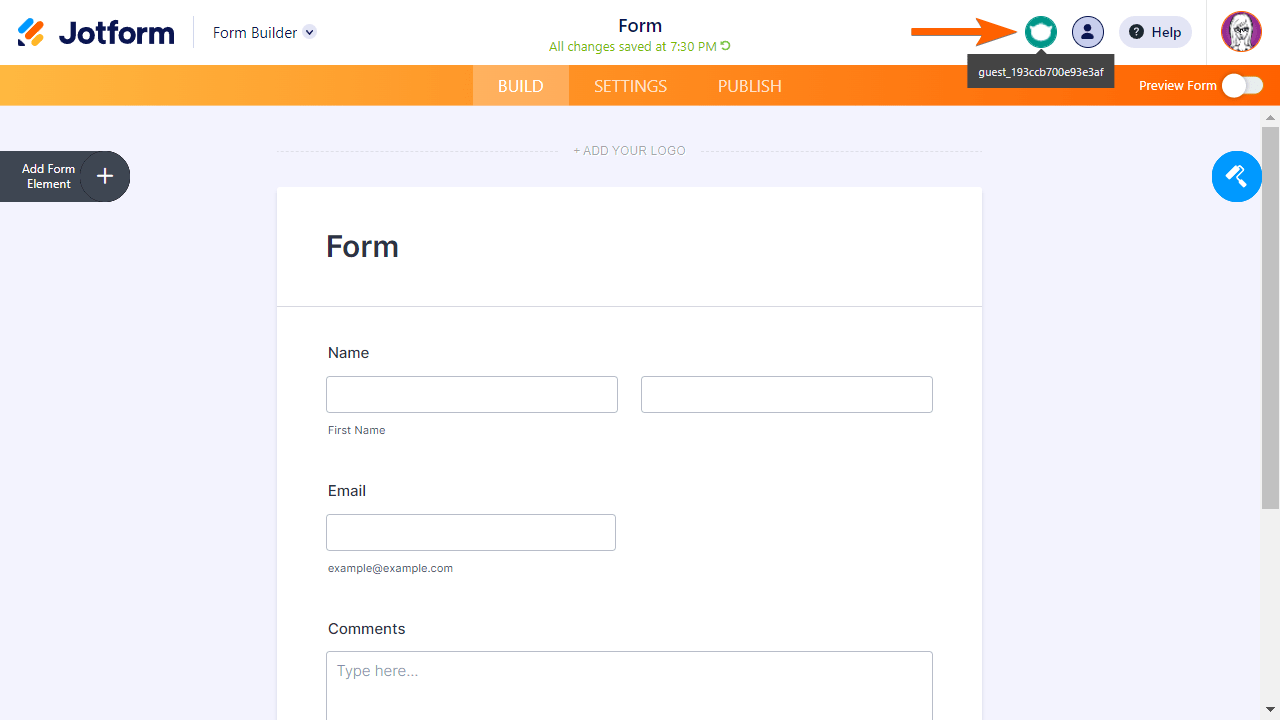1280x720 pixels.
Task: Open the Form Builder dropdown
Action: [310, 32]
